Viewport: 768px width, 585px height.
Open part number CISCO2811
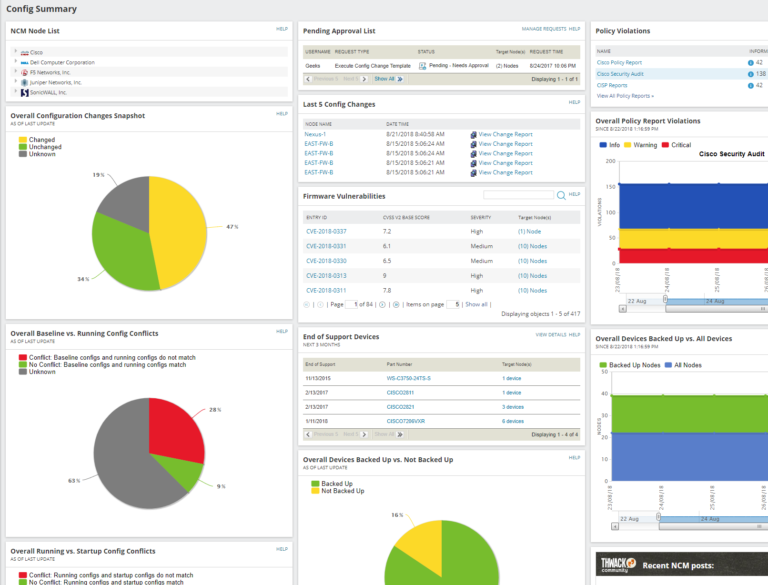coord(400,392)
